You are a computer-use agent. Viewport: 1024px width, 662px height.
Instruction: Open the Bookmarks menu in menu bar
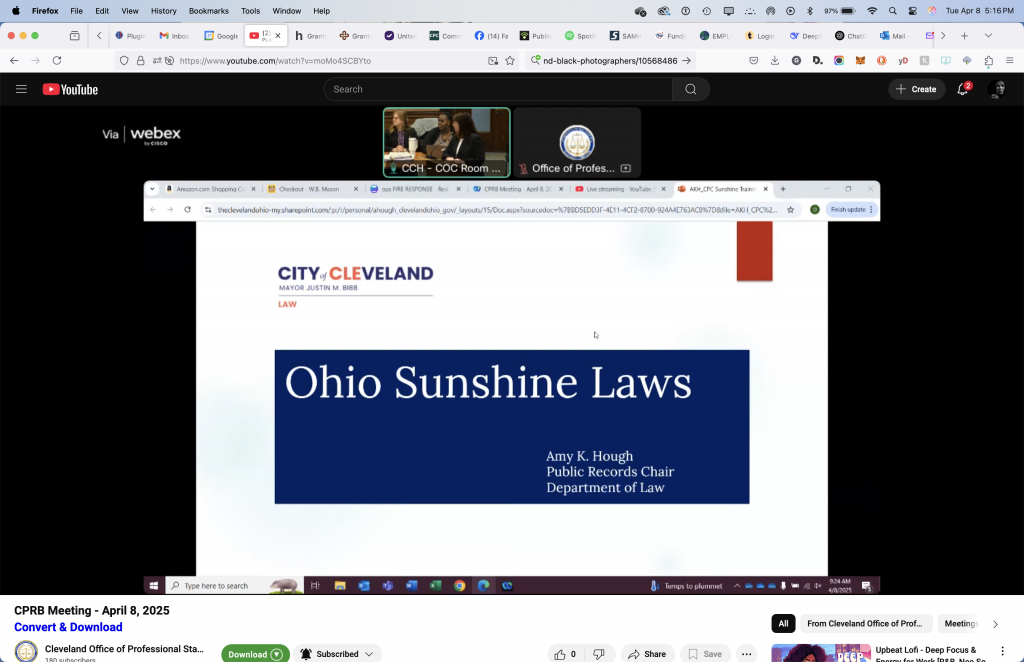click(208, 10)
